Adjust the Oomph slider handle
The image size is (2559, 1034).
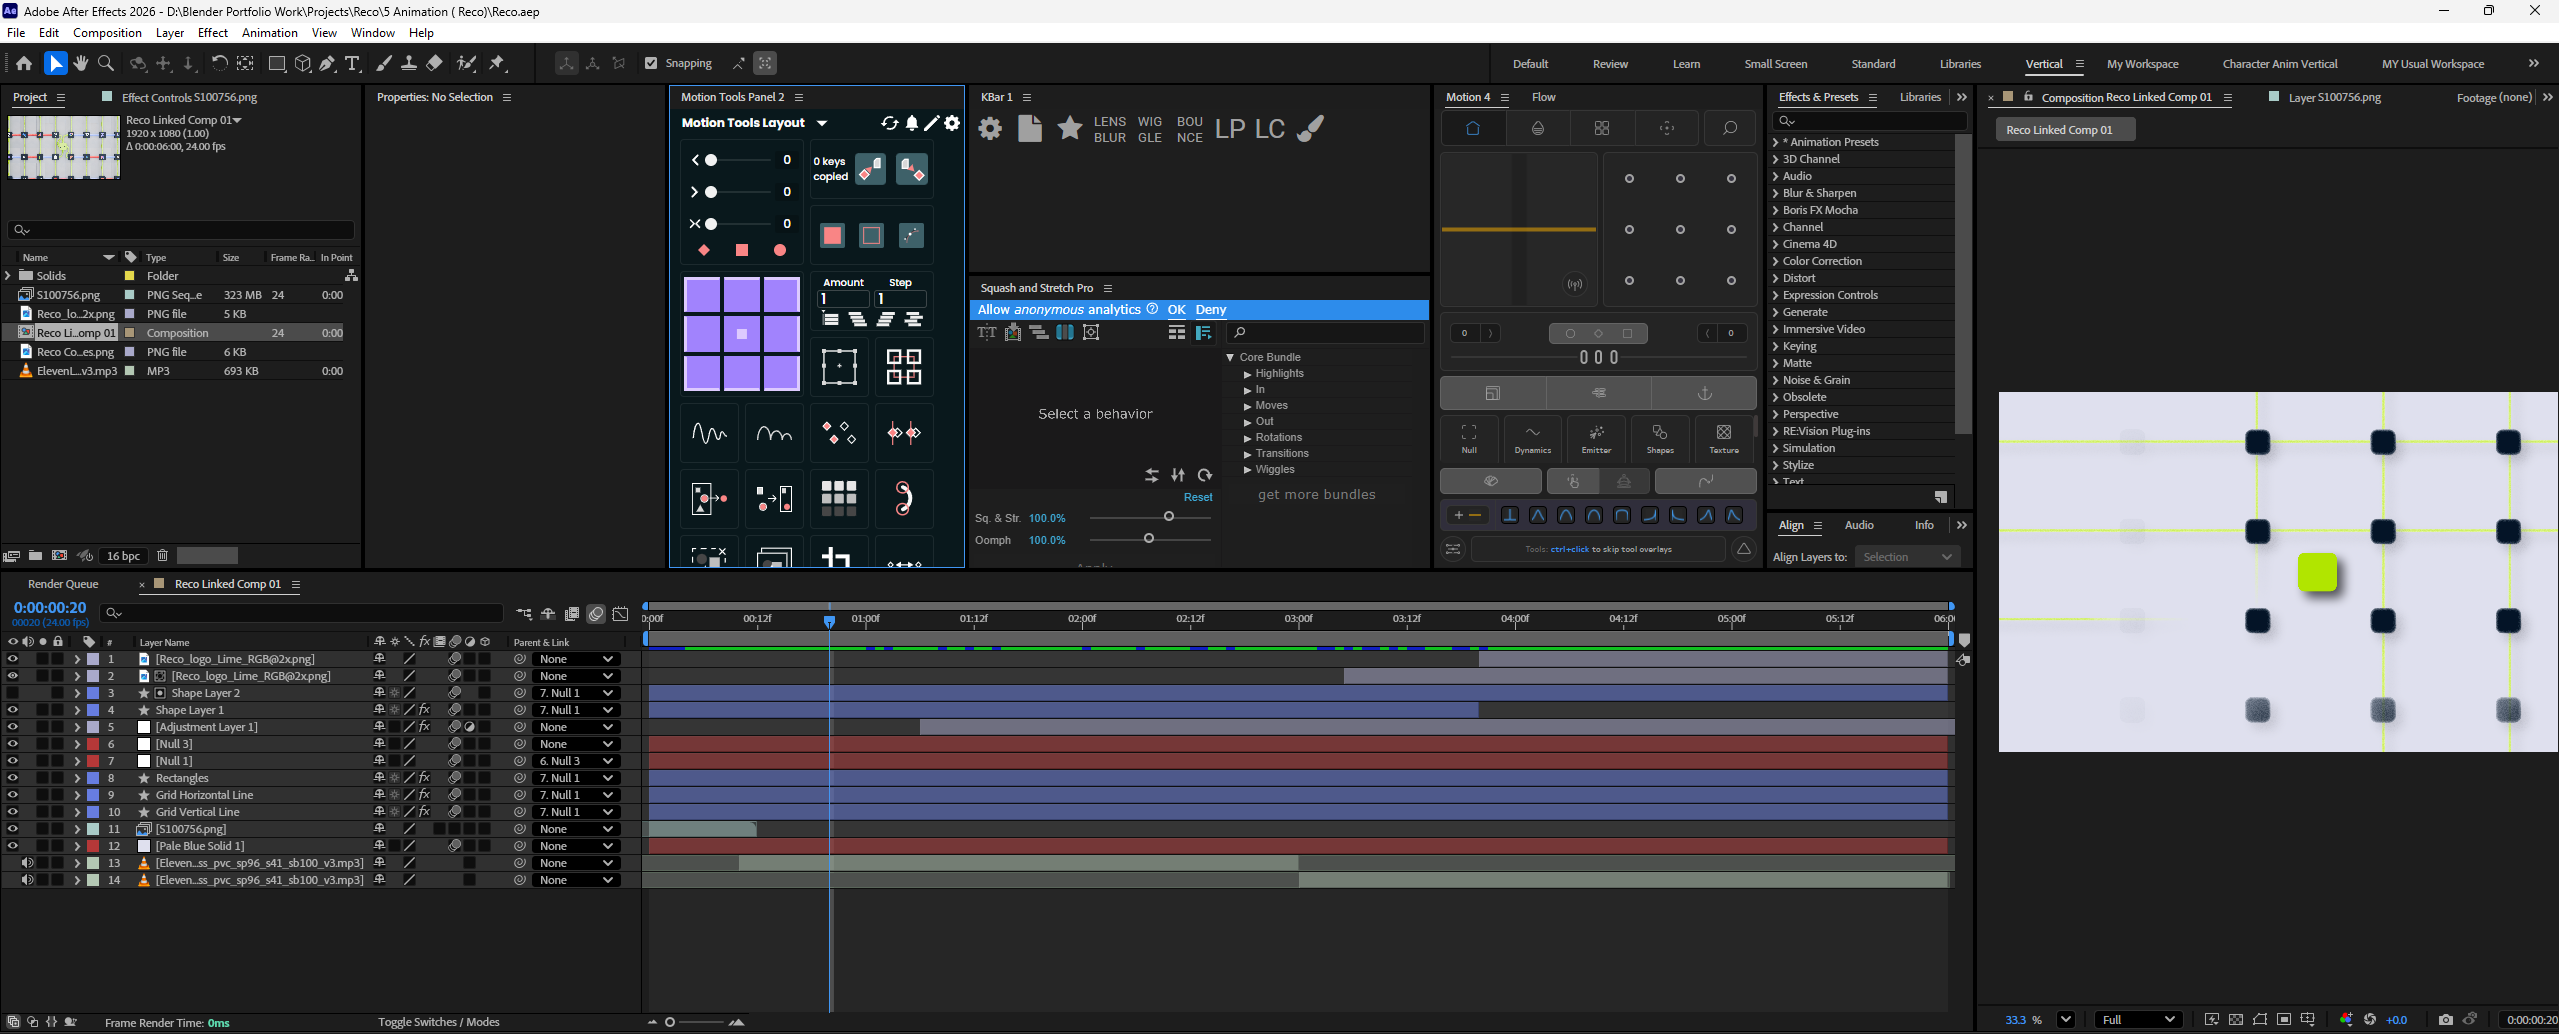coord(1149,539)
